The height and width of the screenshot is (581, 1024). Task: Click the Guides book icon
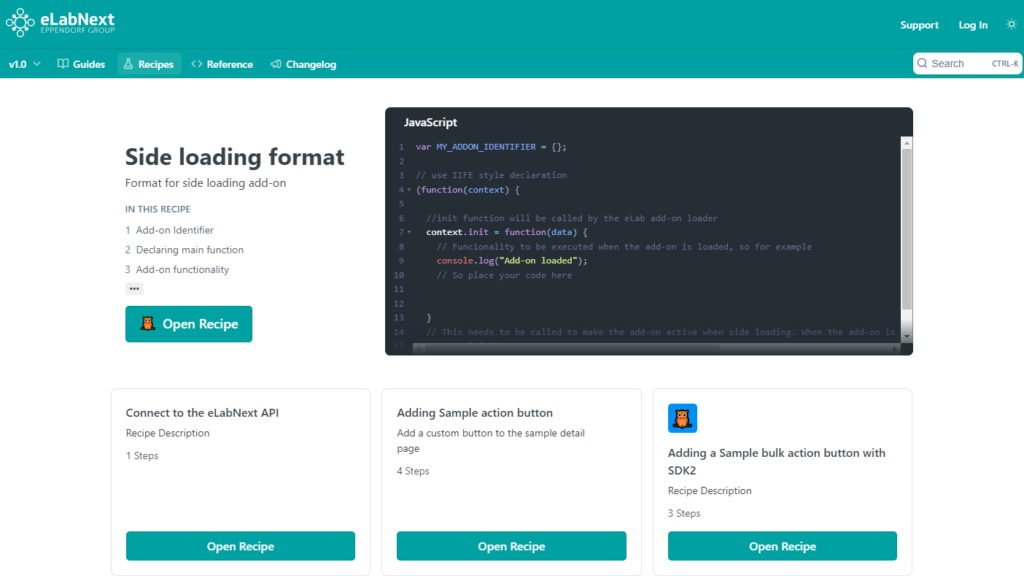click(63, 63)
